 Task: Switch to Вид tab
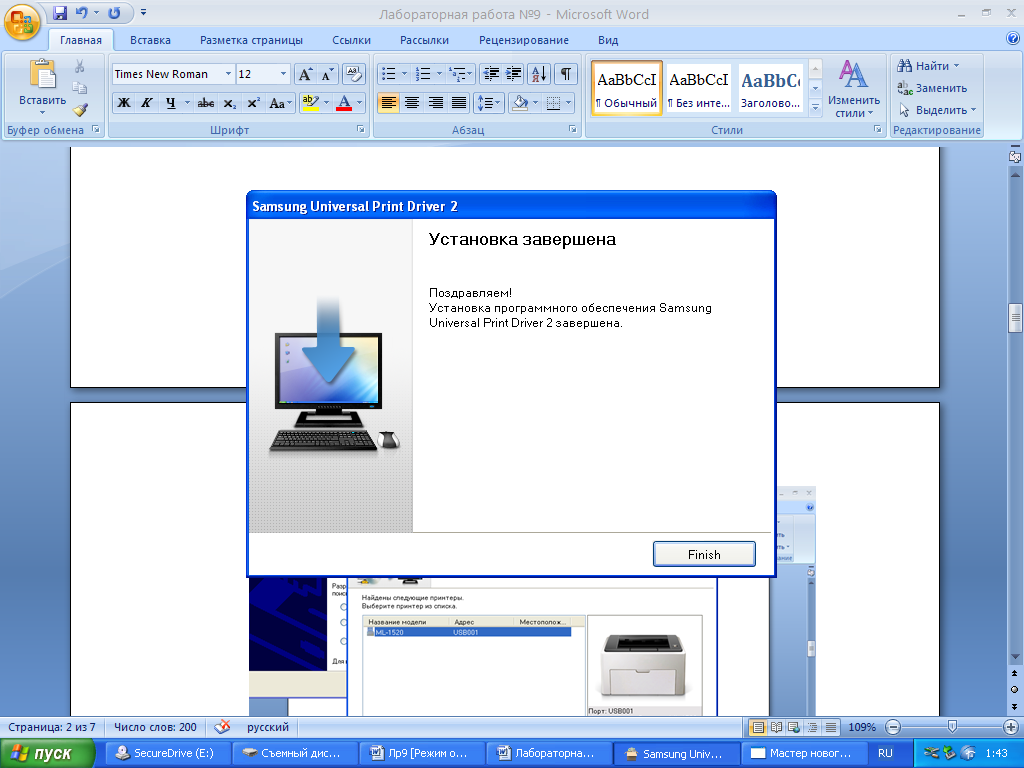coord(608,40)
